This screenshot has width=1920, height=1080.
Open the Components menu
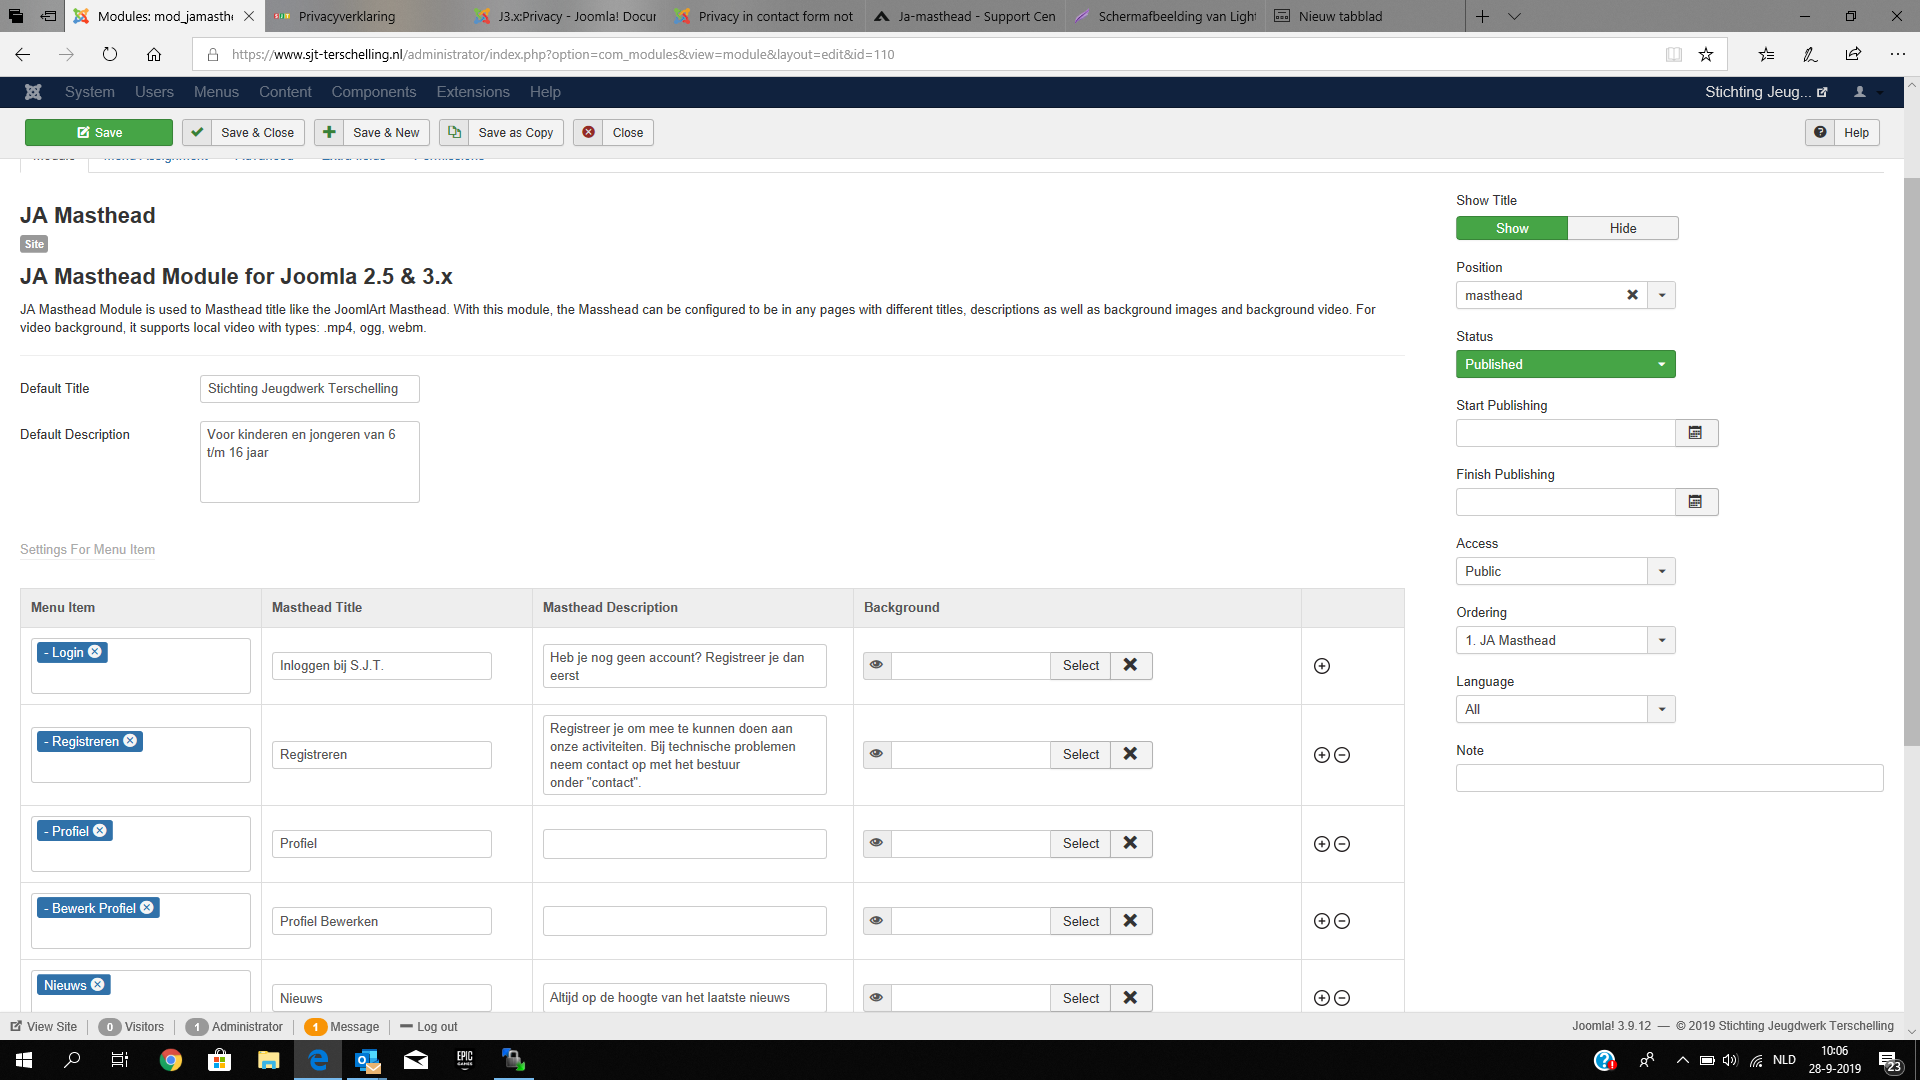click(373, 92)
